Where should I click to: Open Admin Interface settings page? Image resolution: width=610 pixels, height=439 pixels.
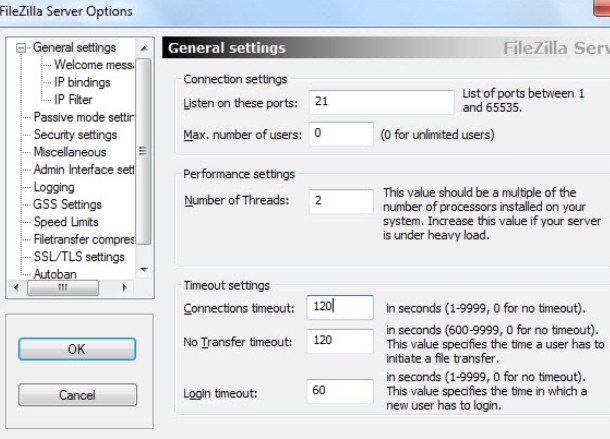(84, 170)
